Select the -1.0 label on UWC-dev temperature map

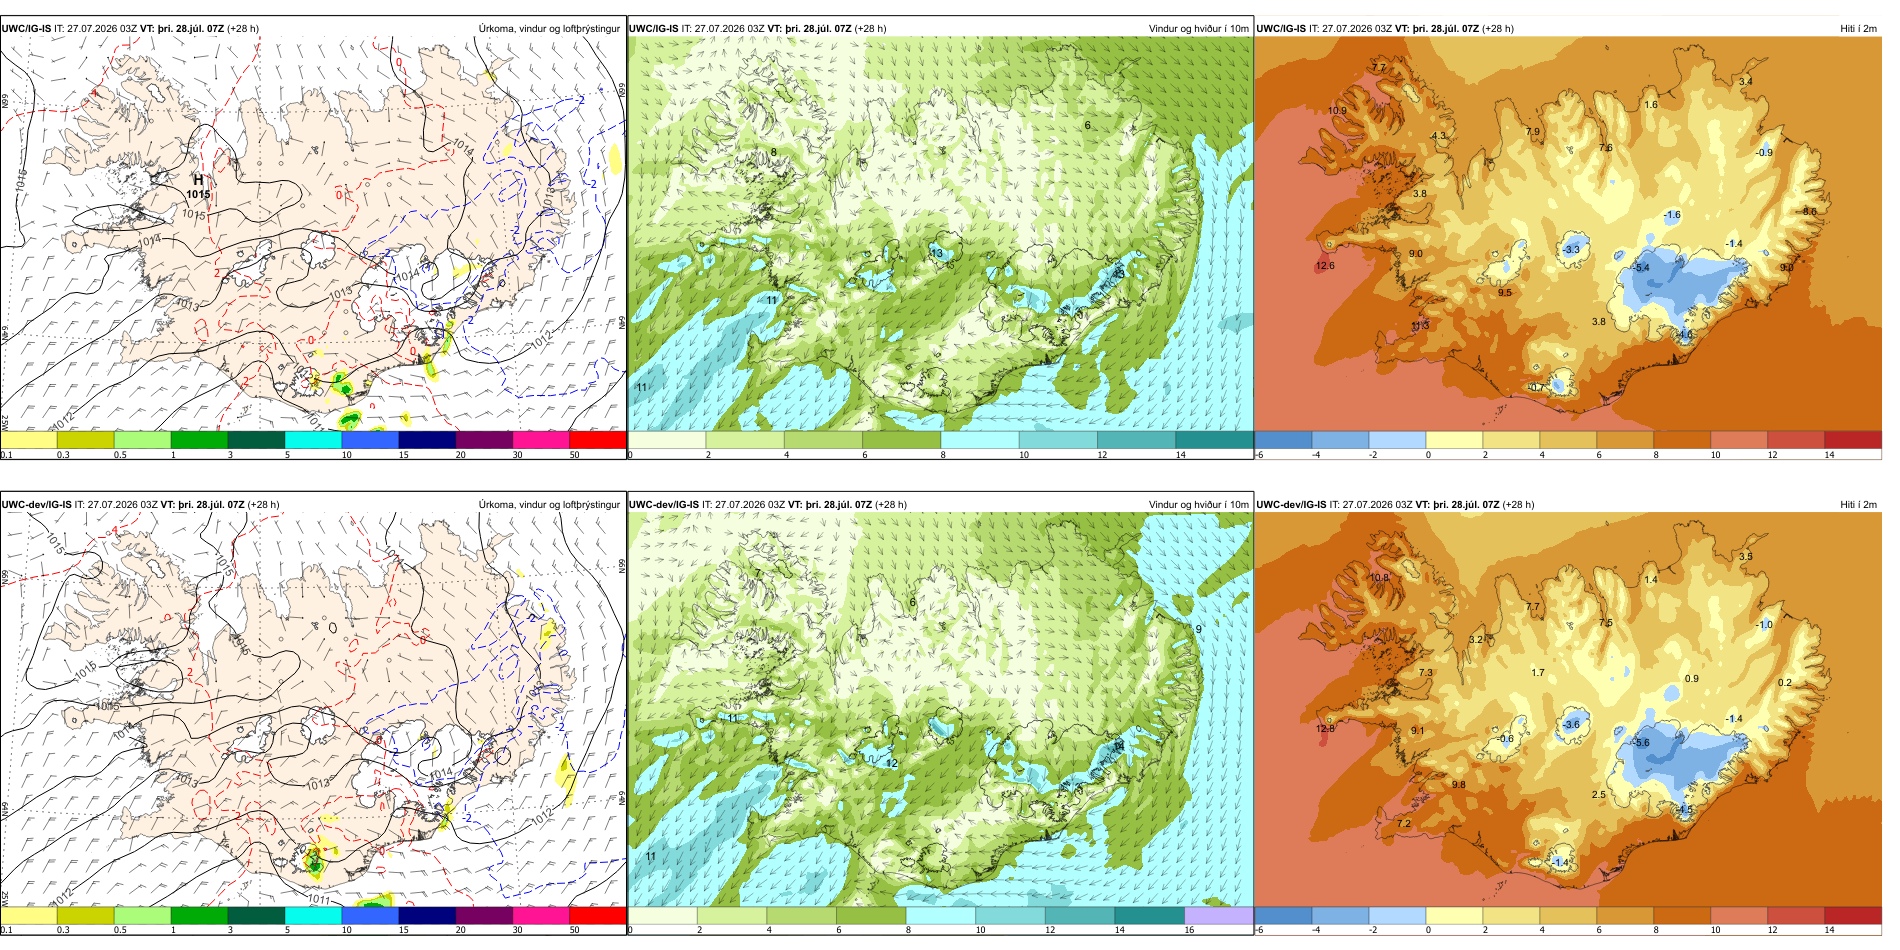(x=1764, y=625)
